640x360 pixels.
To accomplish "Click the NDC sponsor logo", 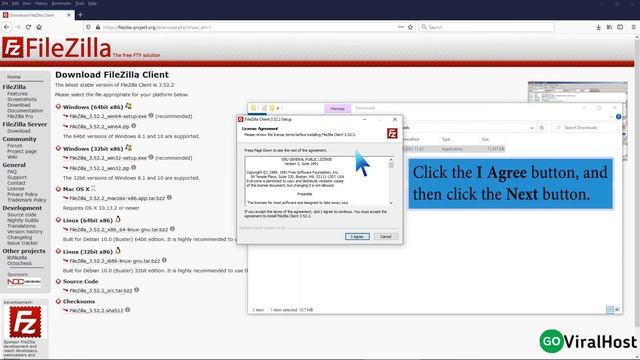I will [24, 282].
